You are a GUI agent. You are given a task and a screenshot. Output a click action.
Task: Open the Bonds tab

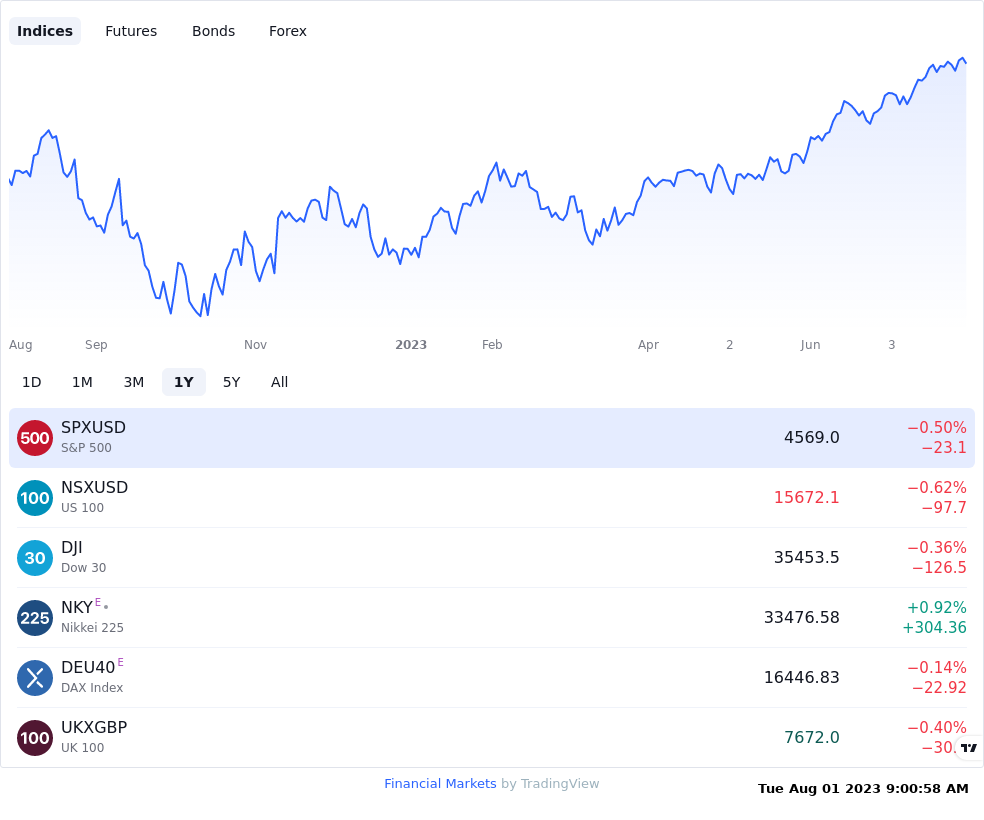coord(213,31)
